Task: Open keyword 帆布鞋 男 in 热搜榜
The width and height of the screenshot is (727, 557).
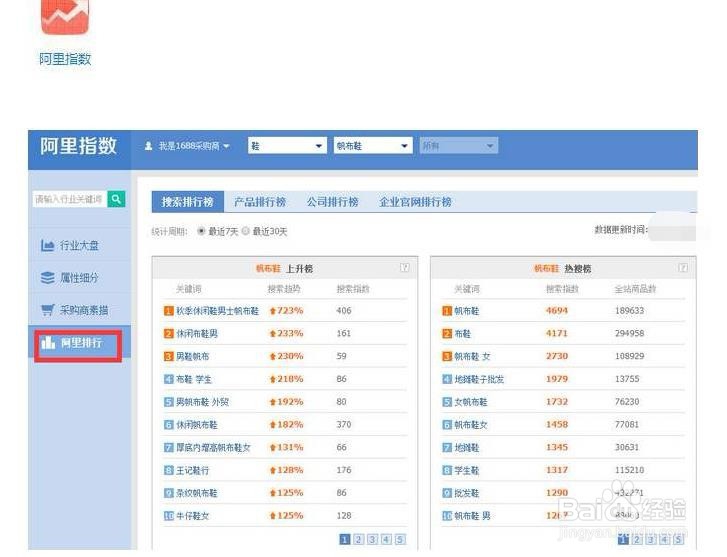Action: click(x=472, y=515)
